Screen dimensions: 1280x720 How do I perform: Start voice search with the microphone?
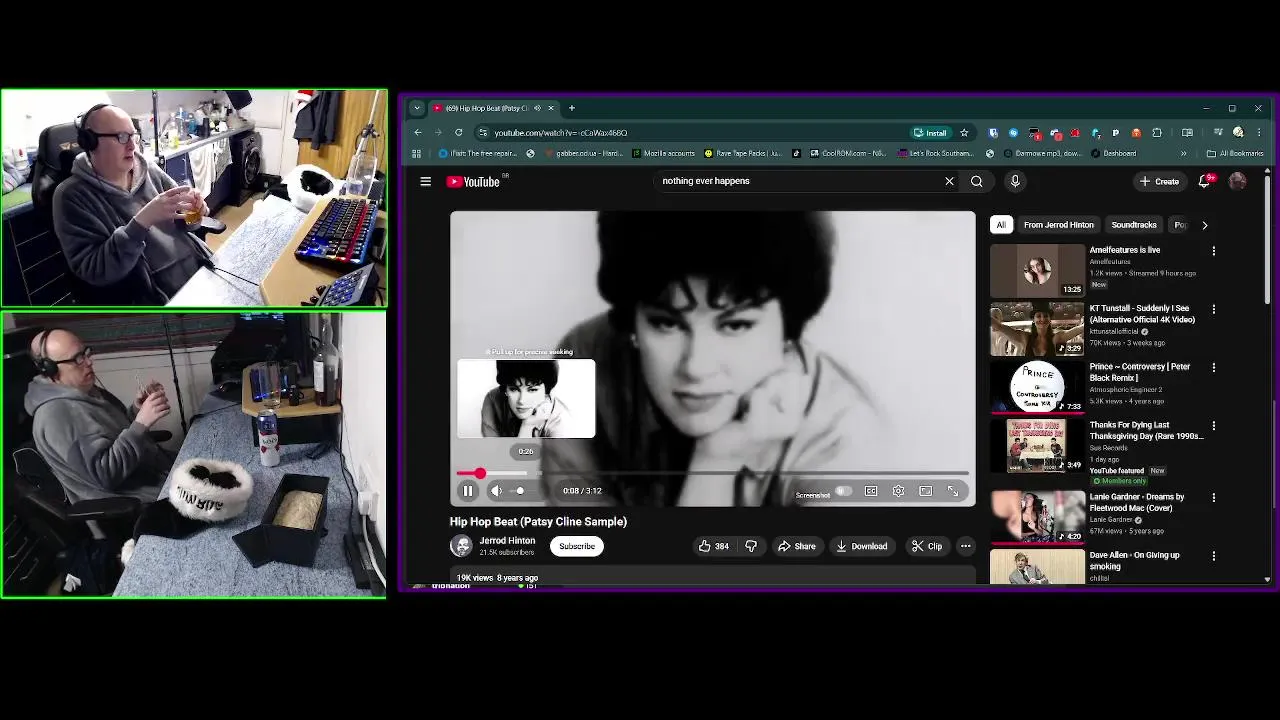click(x=1015, y=181)
